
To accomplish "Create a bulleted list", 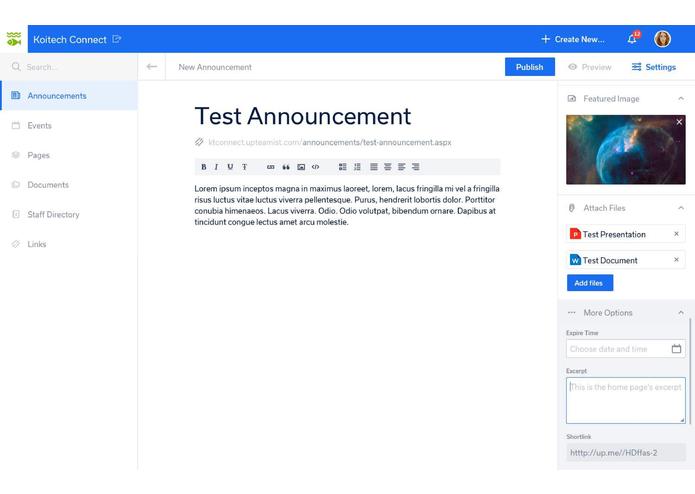I will (343, 167).
